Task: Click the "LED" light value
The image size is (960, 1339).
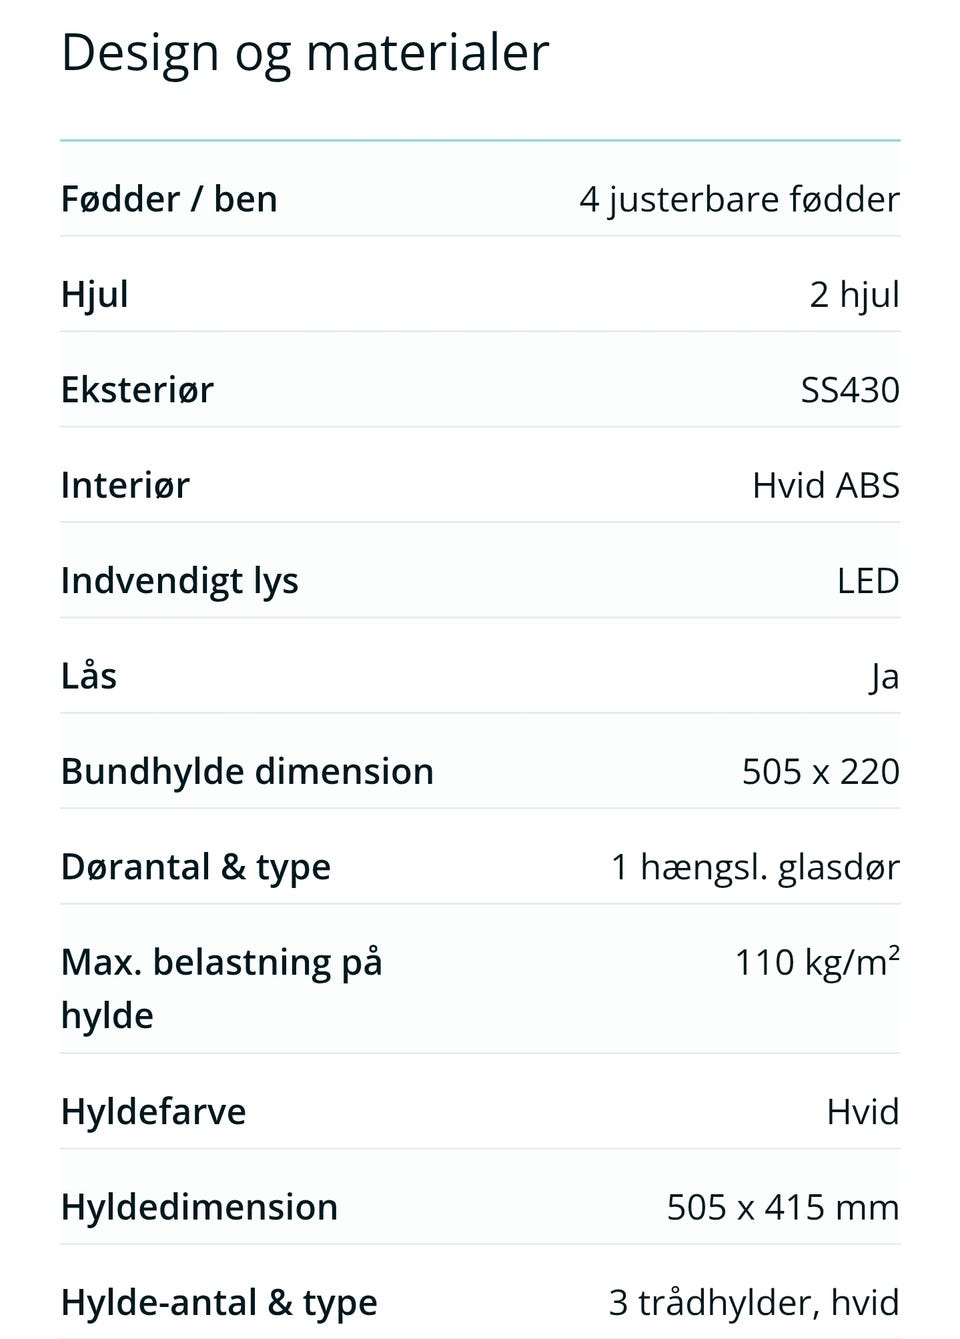Action: click(868, 580)
